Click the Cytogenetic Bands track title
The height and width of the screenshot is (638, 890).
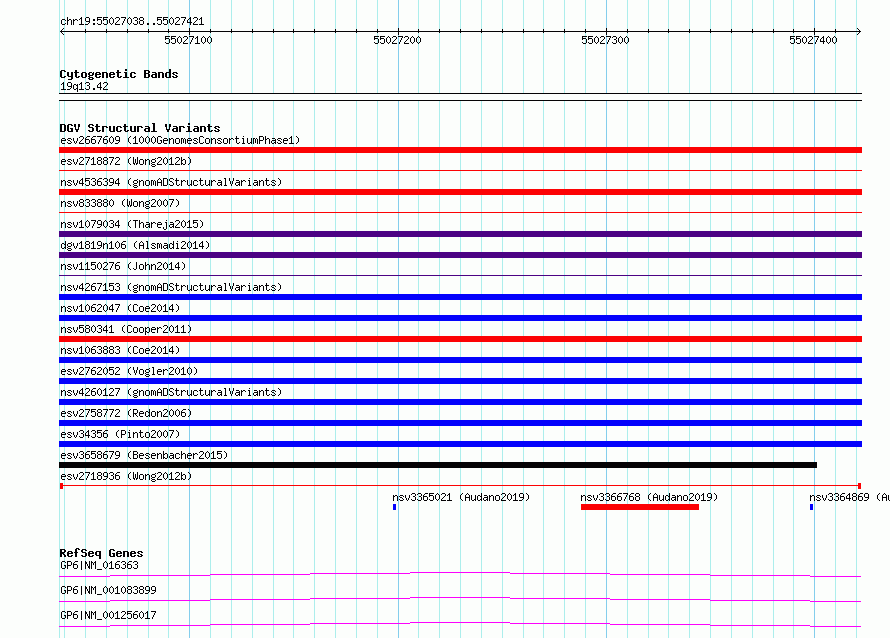(119, 74)
